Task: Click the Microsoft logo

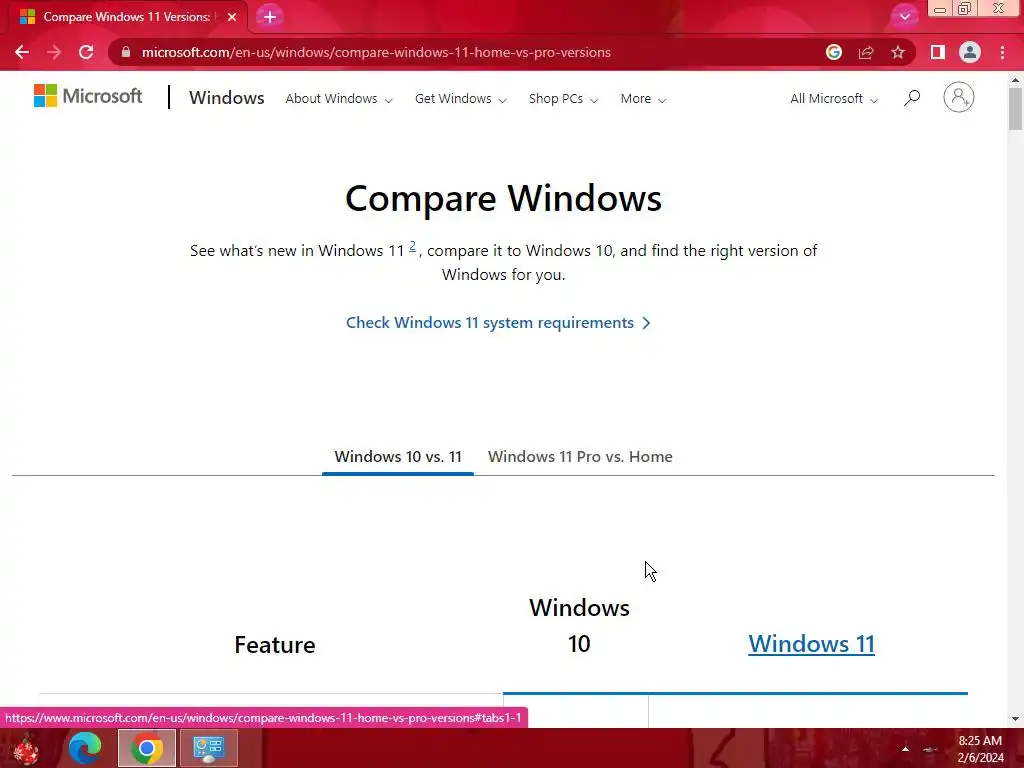Action: [x=88, y=96]
